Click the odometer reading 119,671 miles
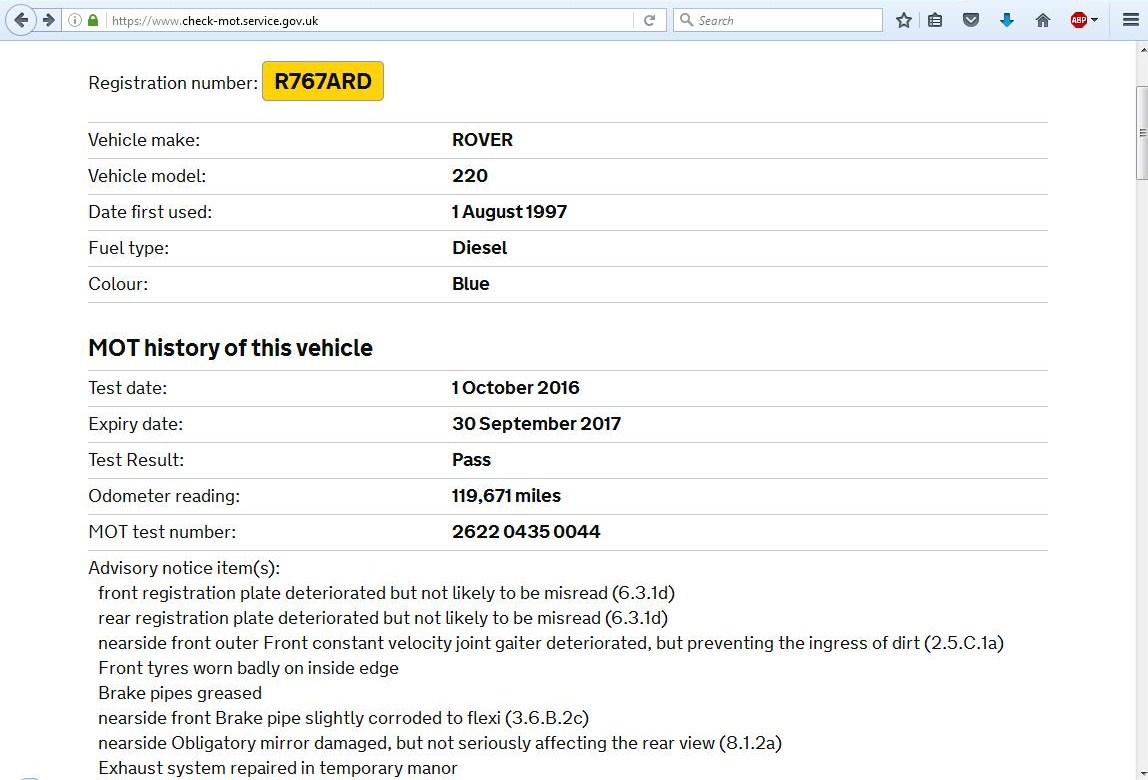The image size is (1148, 780). (x=507, y=496)
